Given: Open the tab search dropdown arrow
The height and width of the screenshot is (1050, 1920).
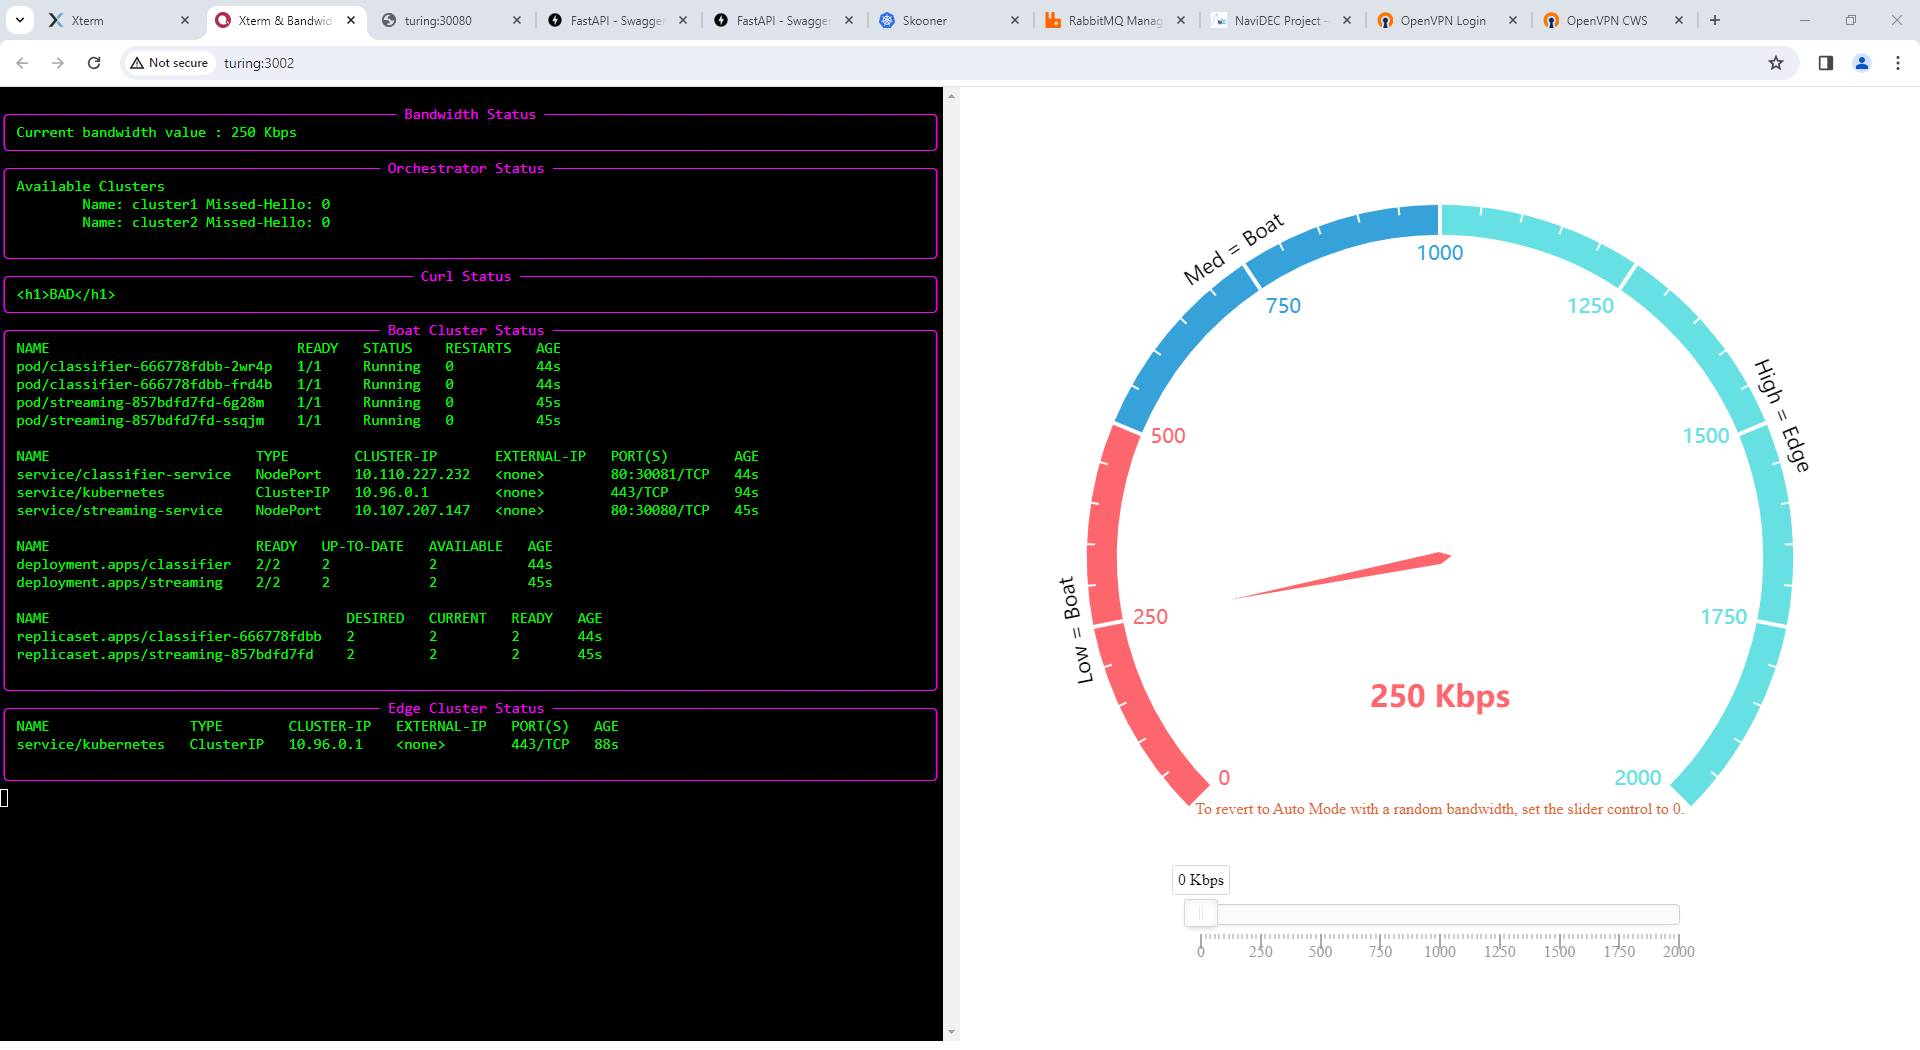Looking at the screenshot, I should click(x=20, y=20).
